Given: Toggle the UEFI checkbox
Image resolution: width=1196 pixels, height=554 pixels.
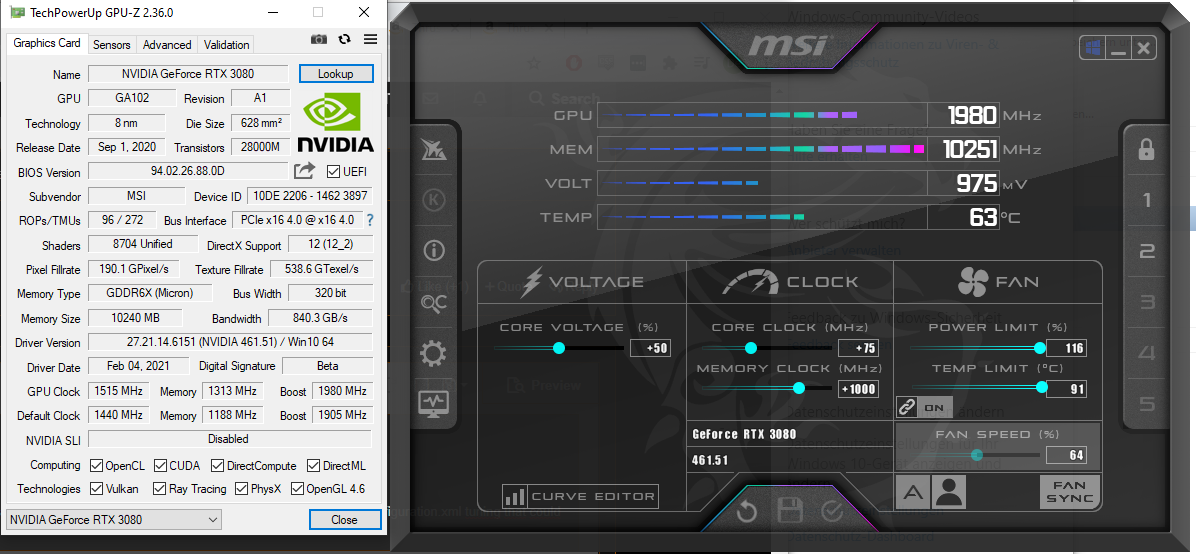Looking at the screenshot, I should pyautogui.click(x=333, y=172).
